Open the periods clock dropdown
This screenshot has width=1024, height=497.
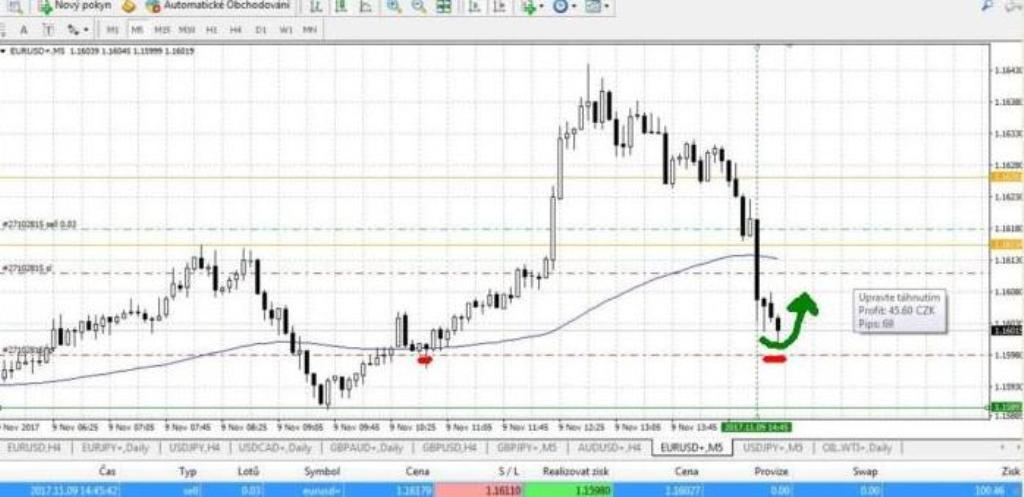point(563,7)
